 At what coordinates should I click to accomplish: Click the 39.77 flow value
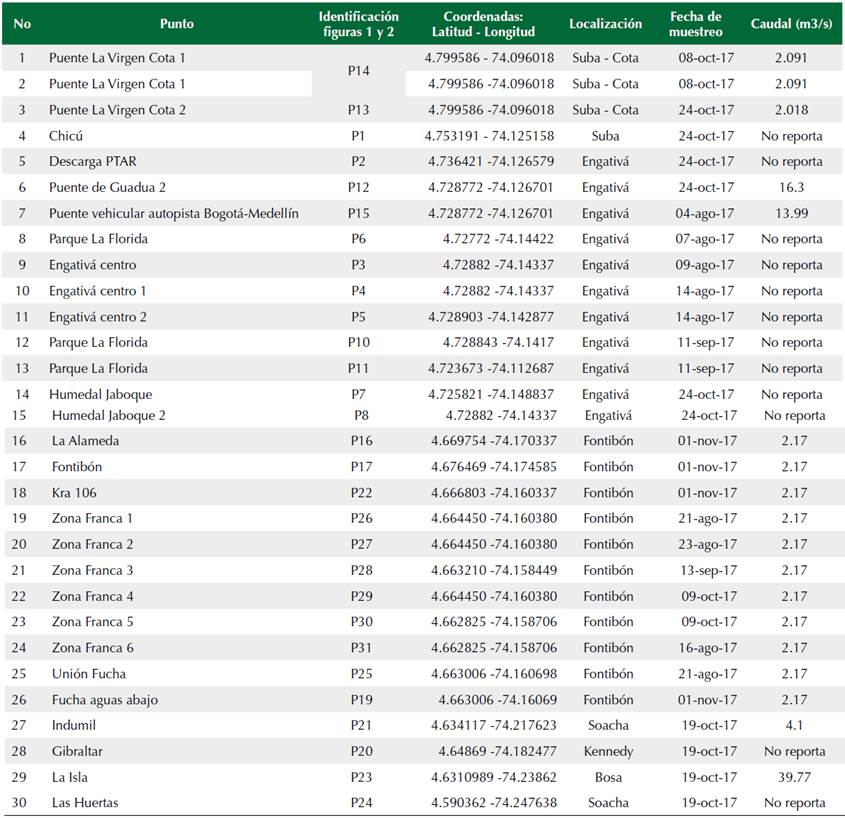[793, 777]
